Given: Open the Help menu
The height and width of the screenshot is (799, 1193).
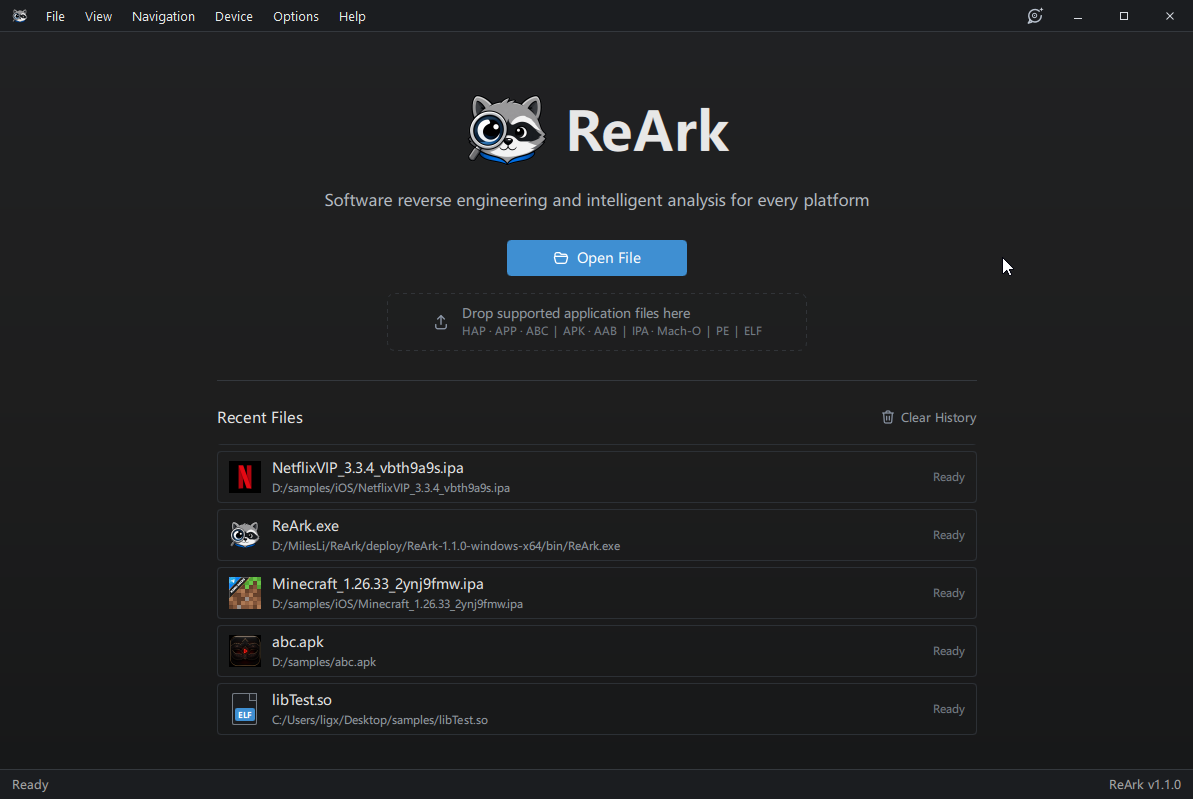Looking at the screenshot, I should point(352,16).
